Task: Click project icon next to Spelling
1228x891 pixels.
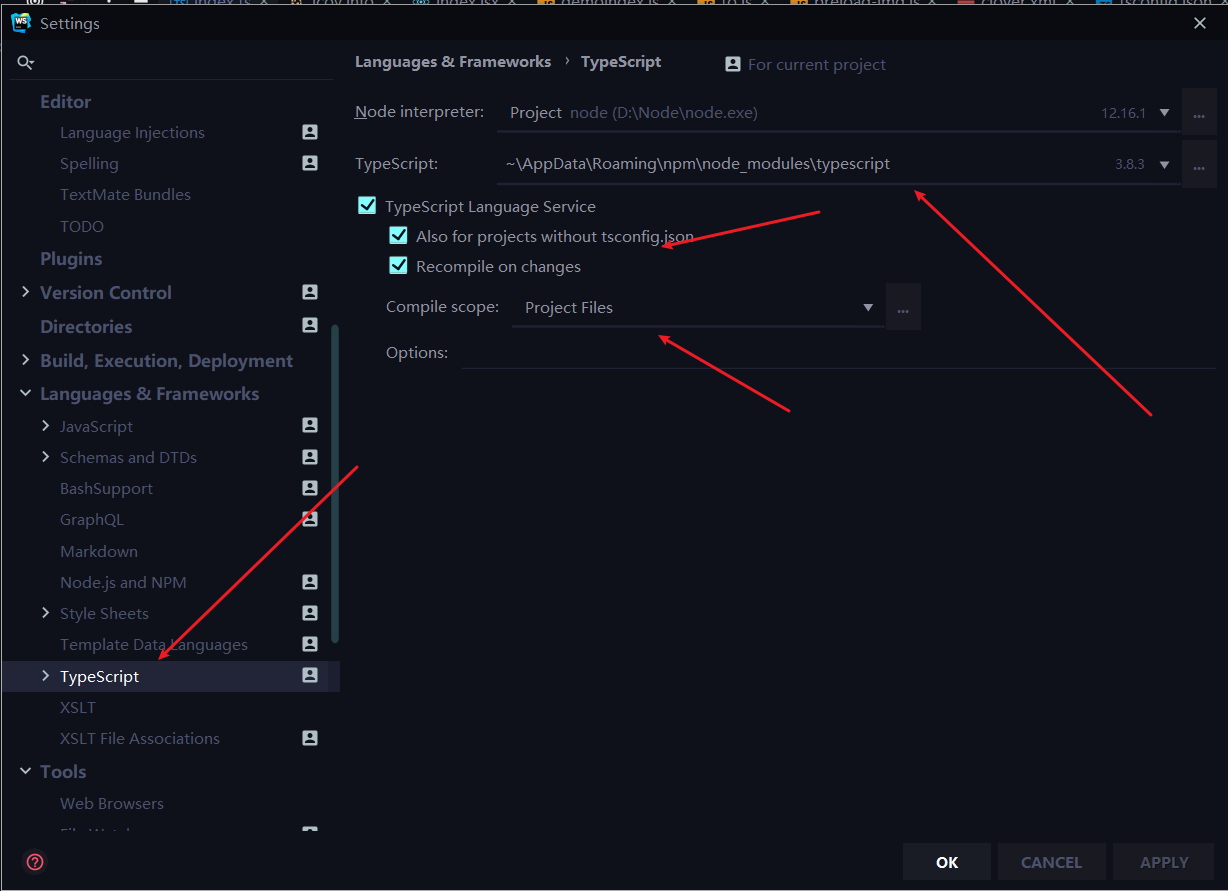Action: 310,163
